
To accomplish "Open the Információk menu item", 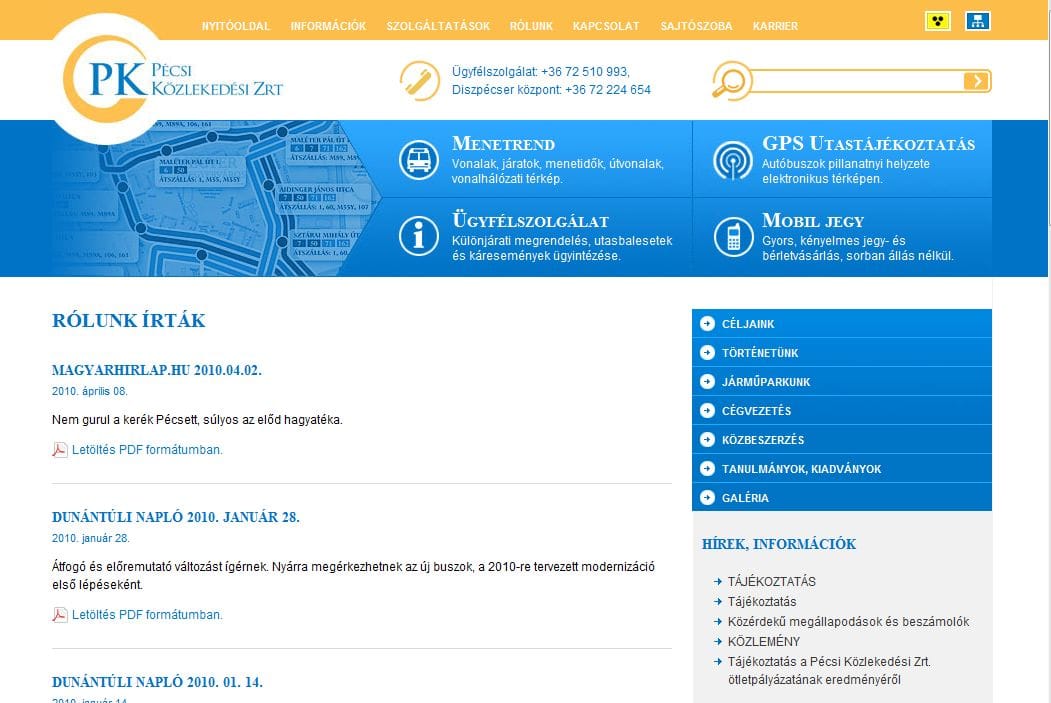I will (328, 26).
